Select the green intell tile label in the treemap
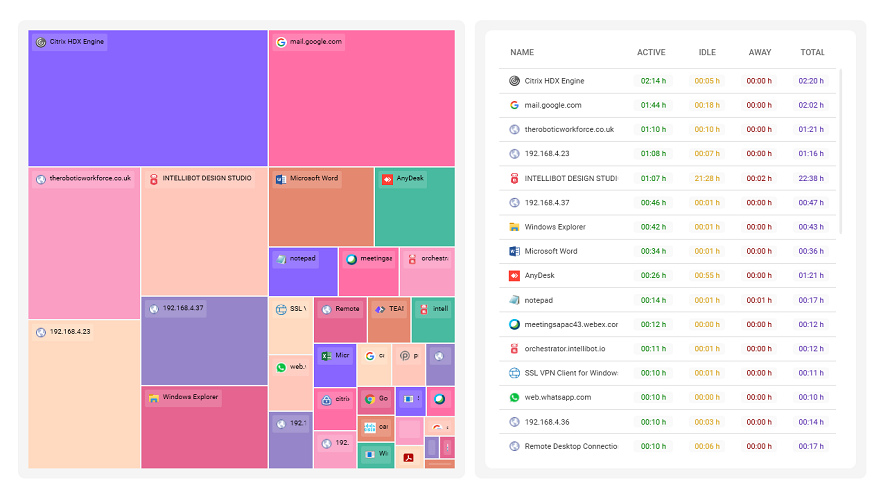The image size is (890, 500). tap(441, 309)
